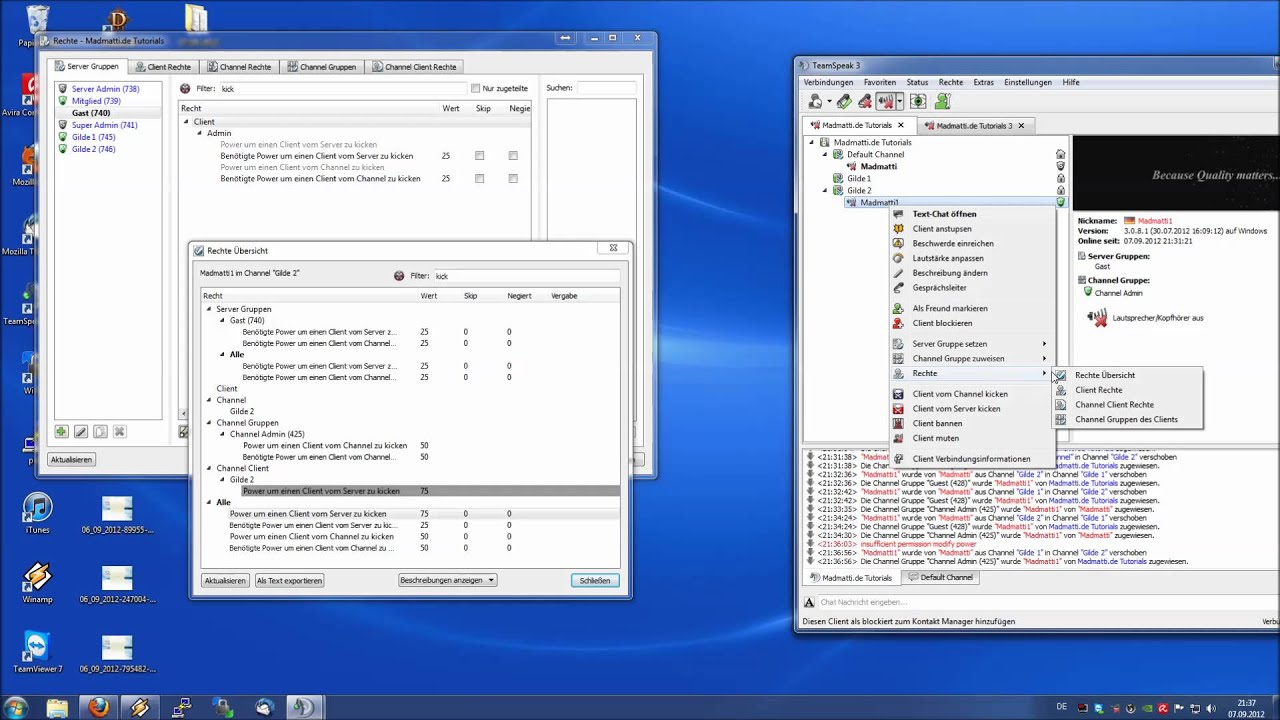The height and width of the screenshot is (720, 1280).
Task: Collapse the Default Channel tree node
Action: (825, 154)
